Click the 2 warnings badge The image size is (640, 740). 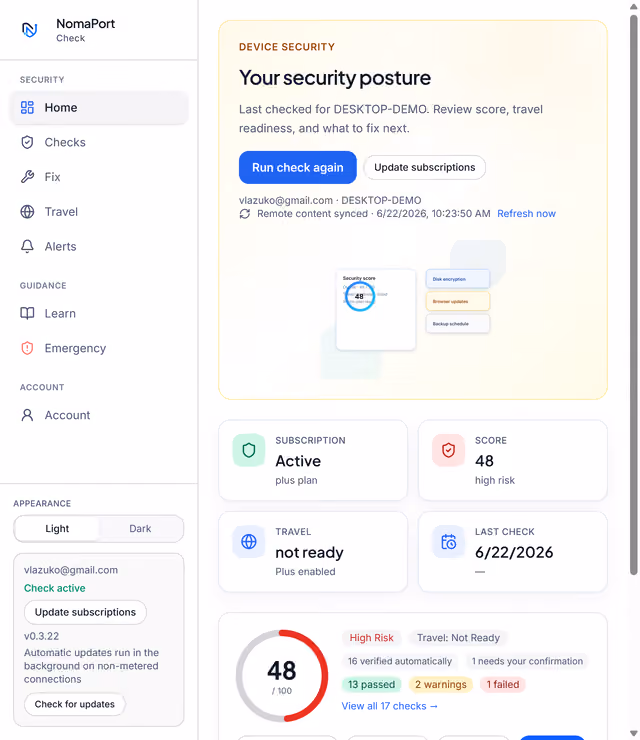441,684
